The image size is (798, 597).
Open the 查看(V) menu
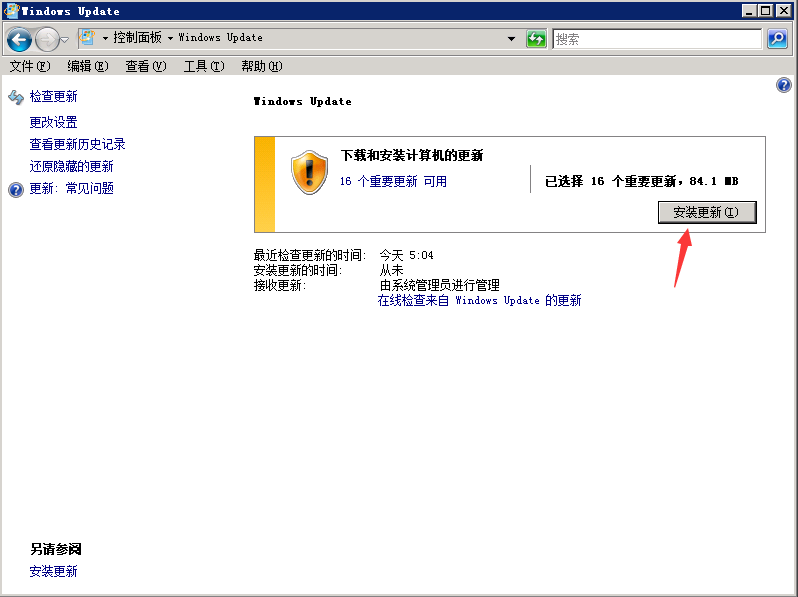tap(146, 66)
